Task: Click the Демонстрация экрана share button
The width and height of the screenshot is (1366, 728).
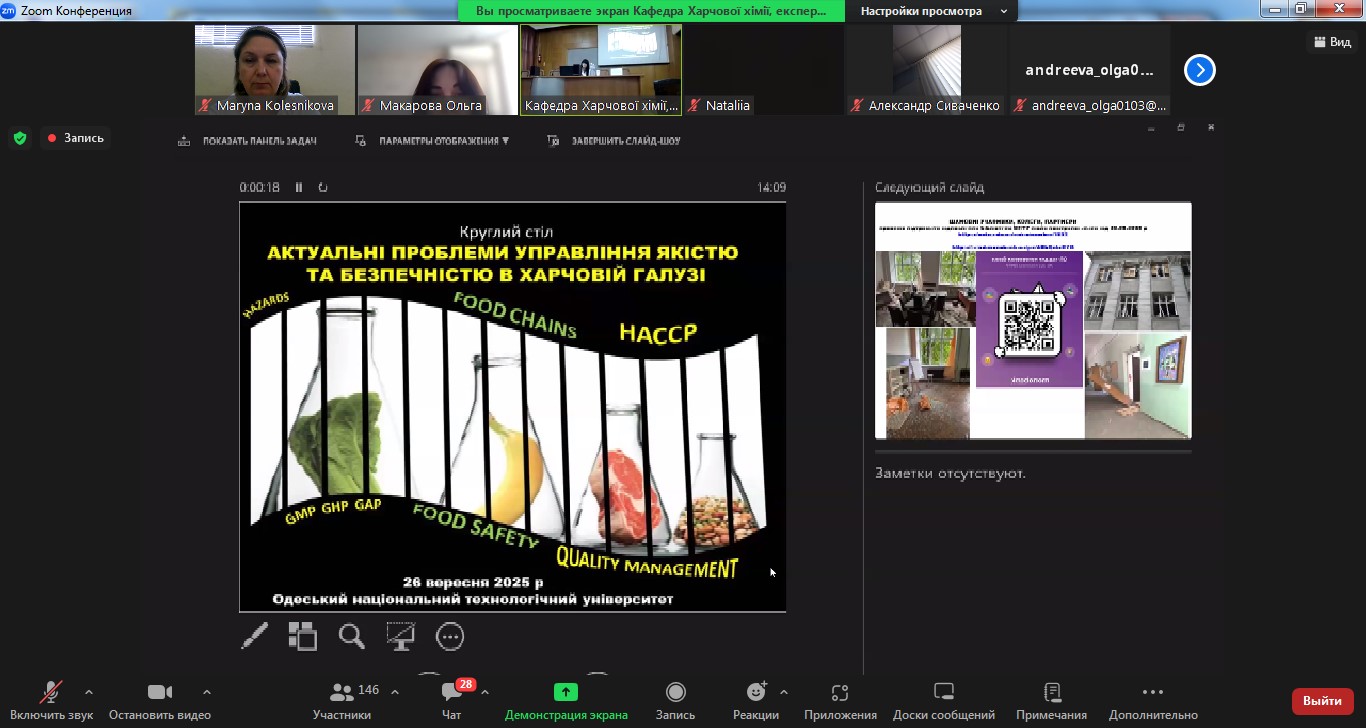Action: tap(566, 693)
